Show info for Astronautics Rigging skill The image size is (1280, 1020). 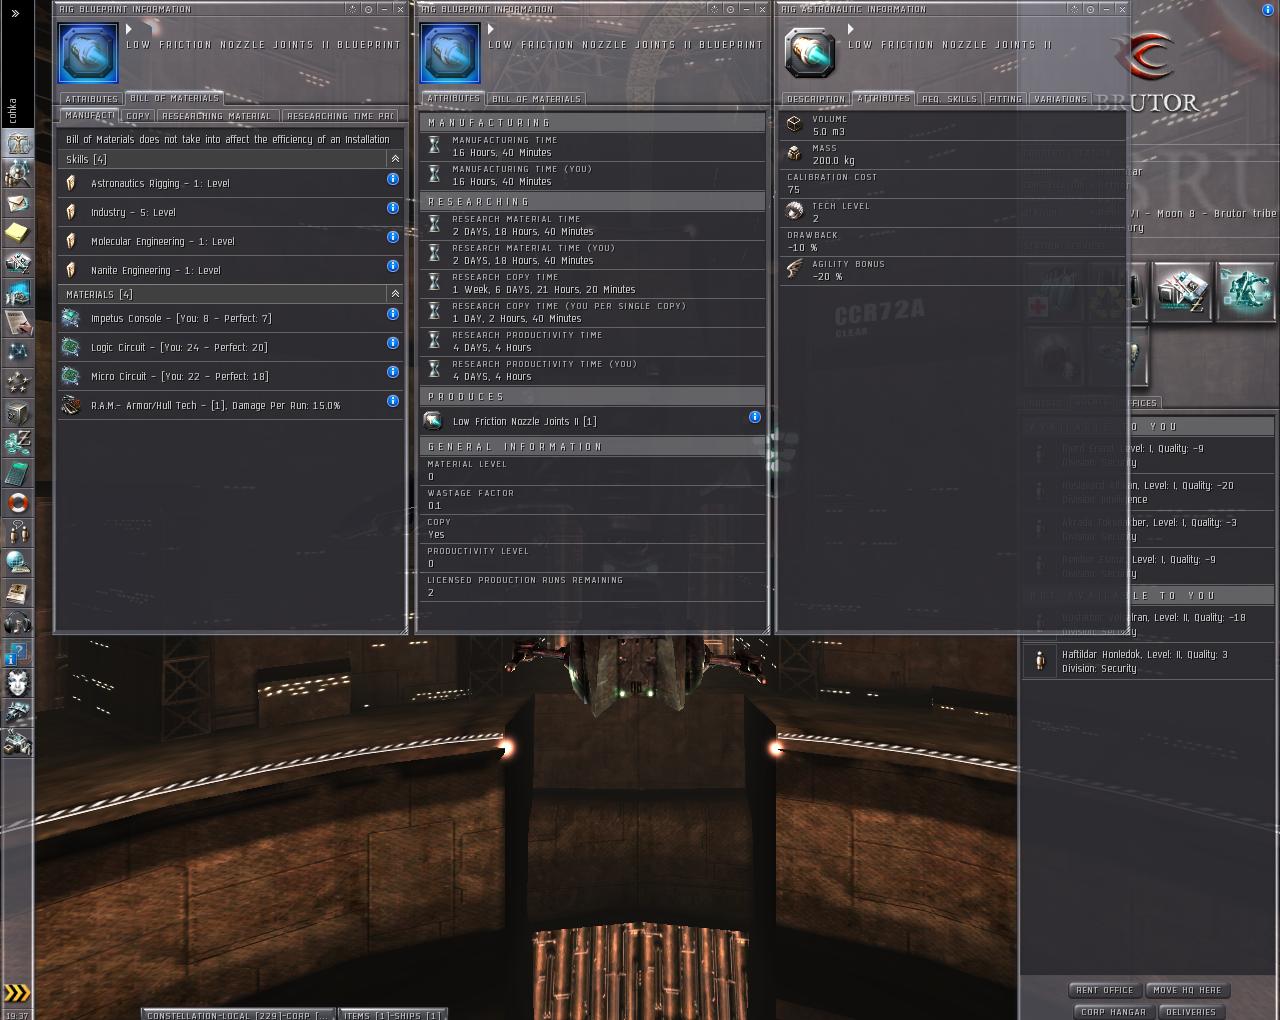(x=393, y=179)
